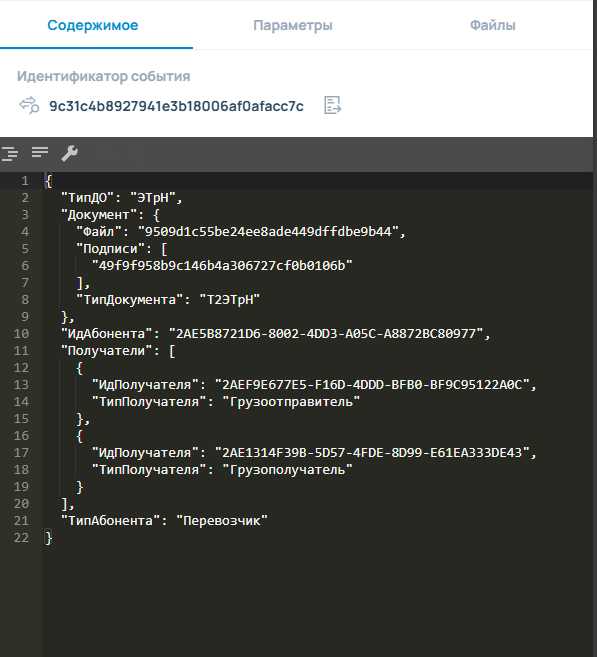Click file value 9509d1c55be24ee8ade449dffdbe9b44

tap(268, 231)
